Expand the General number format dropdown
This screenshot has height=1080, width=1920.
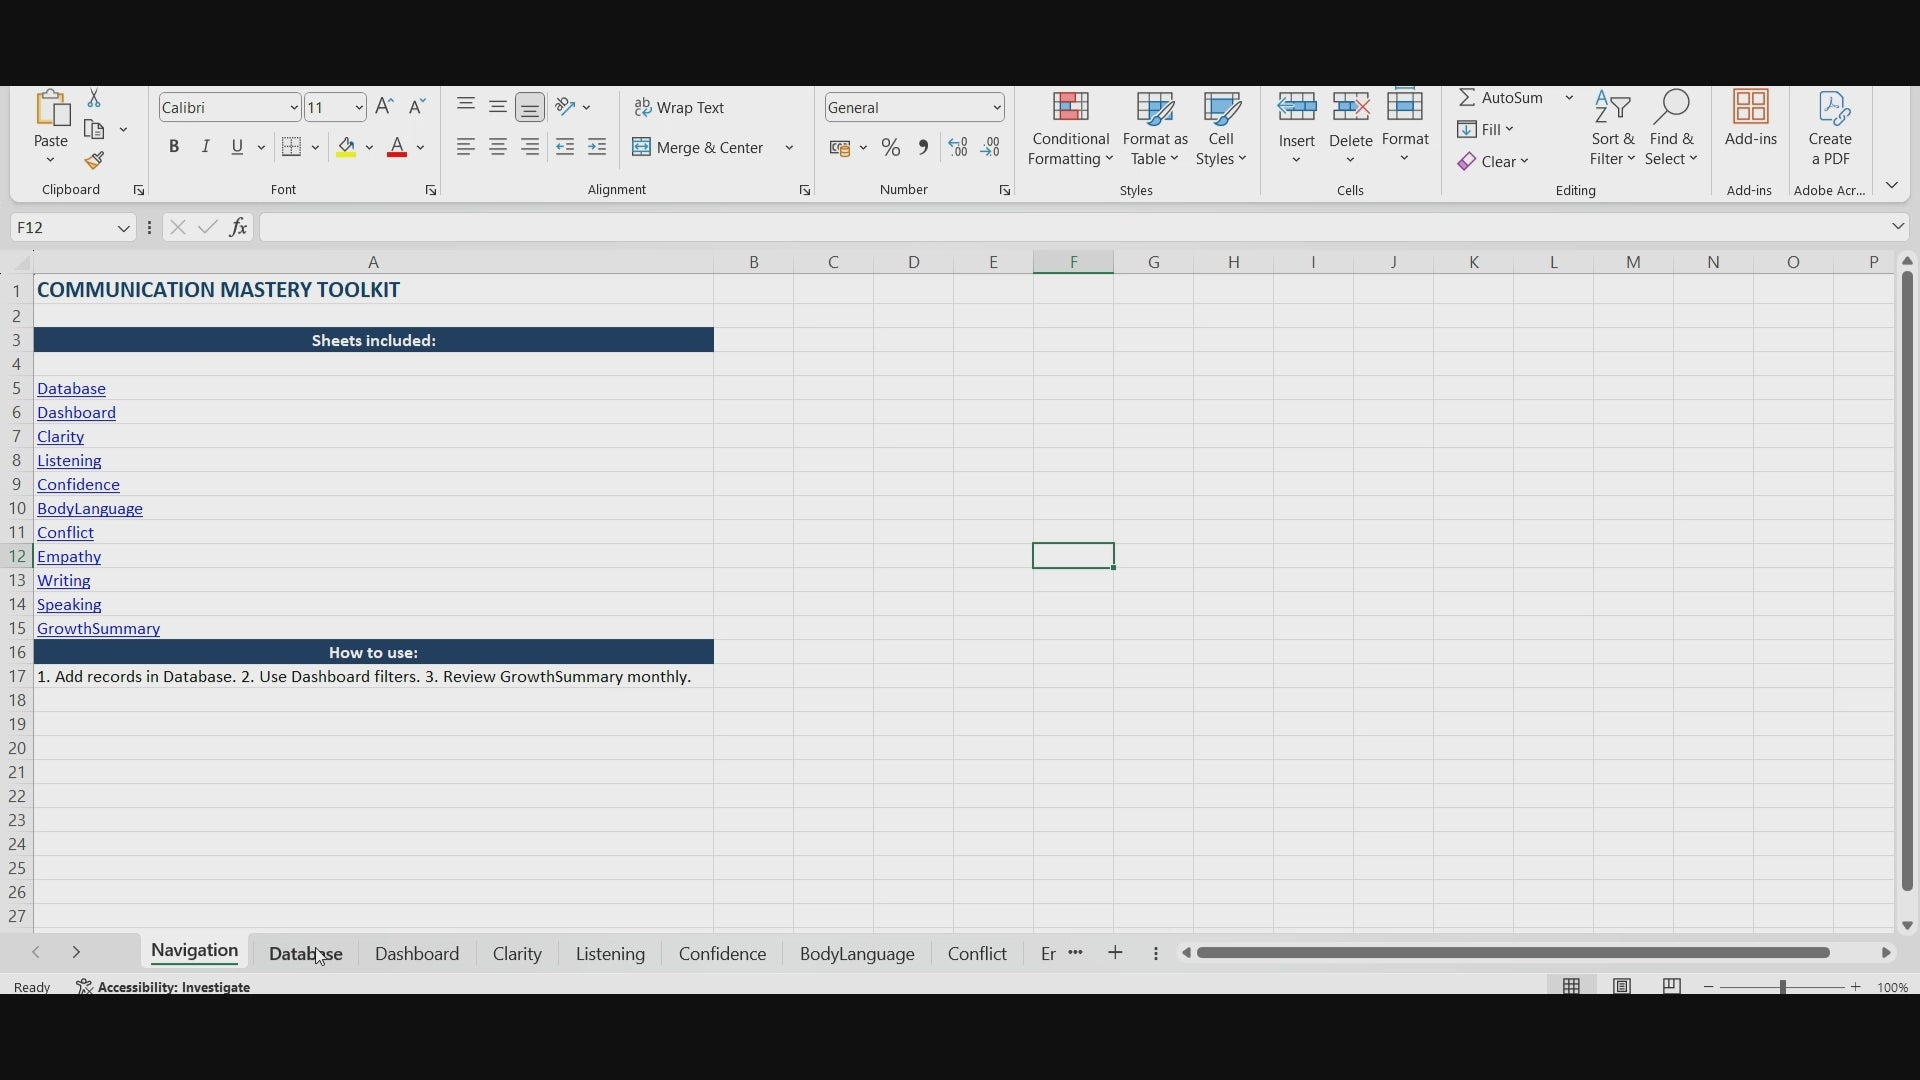tap(998, 108)
